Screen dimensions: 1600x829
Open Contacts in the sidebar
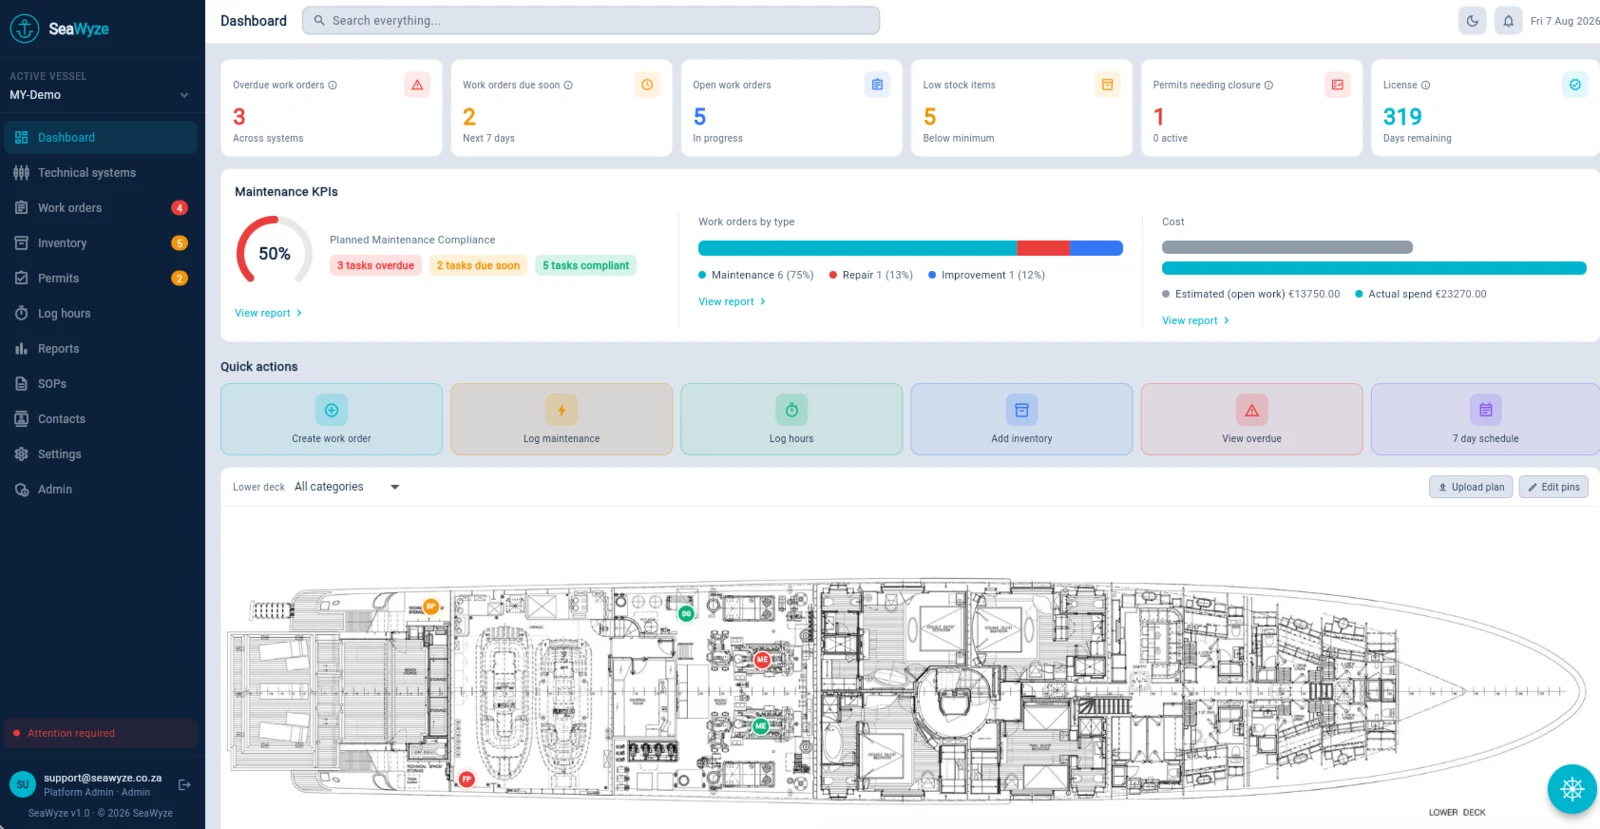tap(100, 419)
